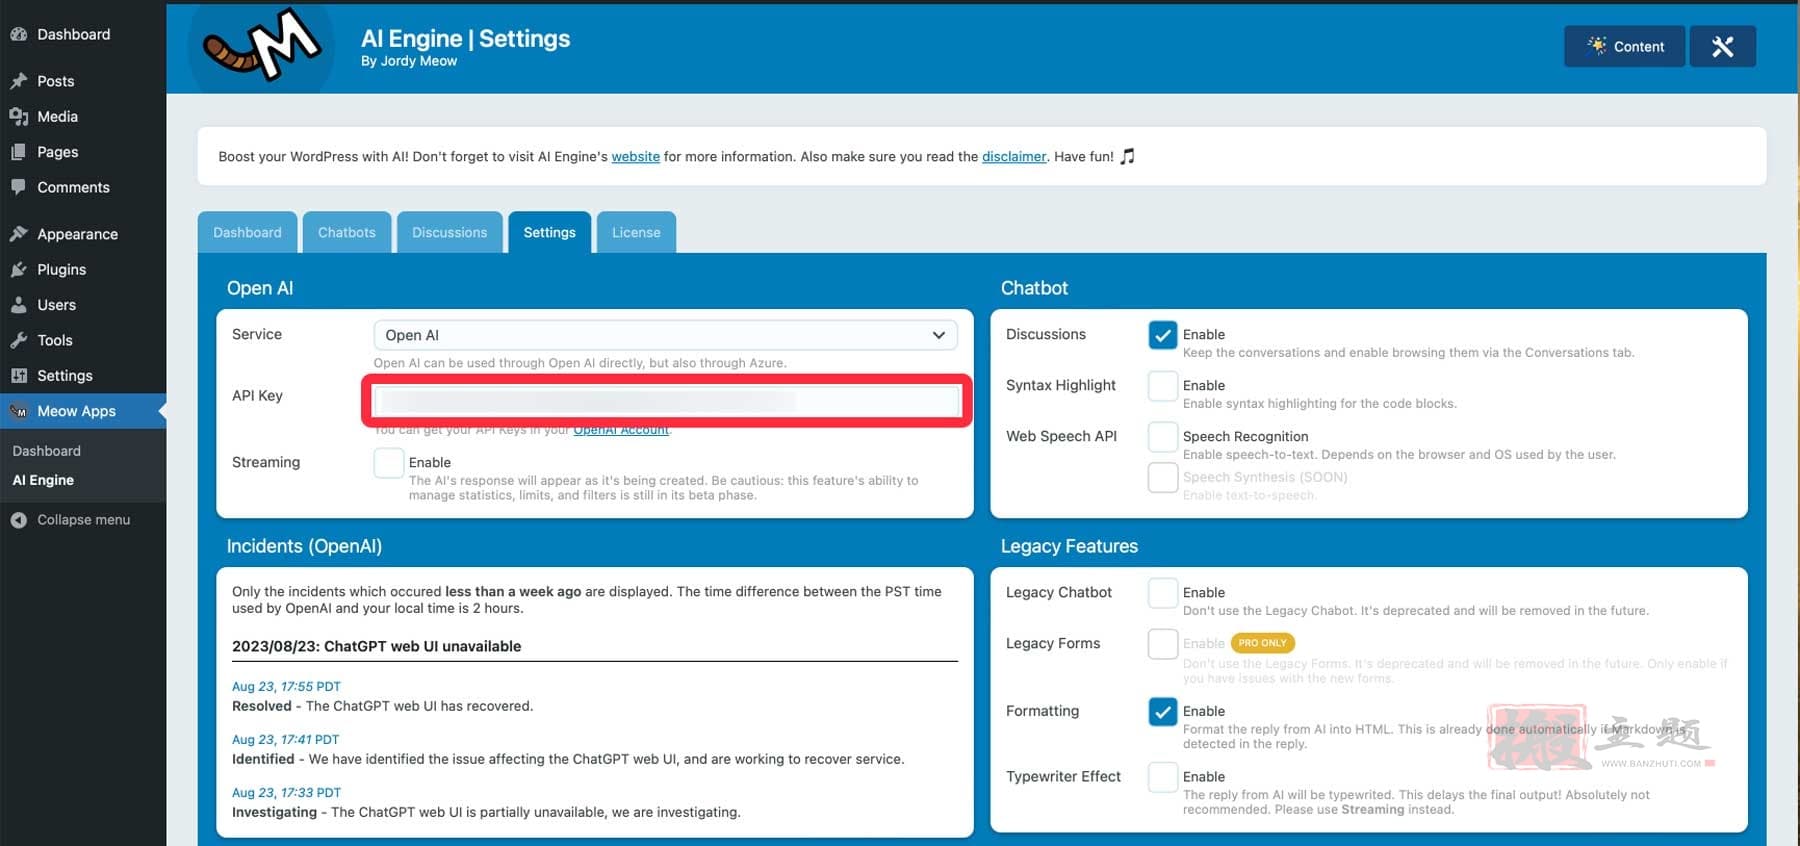Toggle the Speech Synthesis (SOON) checkbox
The height and width of the screenshot is (846, 1800).
pos(1163,477)
